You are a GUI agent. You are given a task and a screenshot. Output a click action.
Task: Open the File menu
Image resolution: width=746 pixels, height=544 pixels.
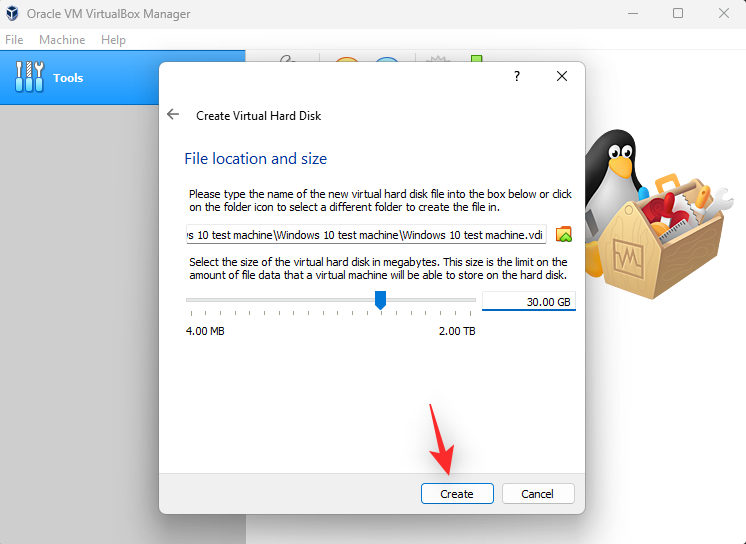click(14, 40)
